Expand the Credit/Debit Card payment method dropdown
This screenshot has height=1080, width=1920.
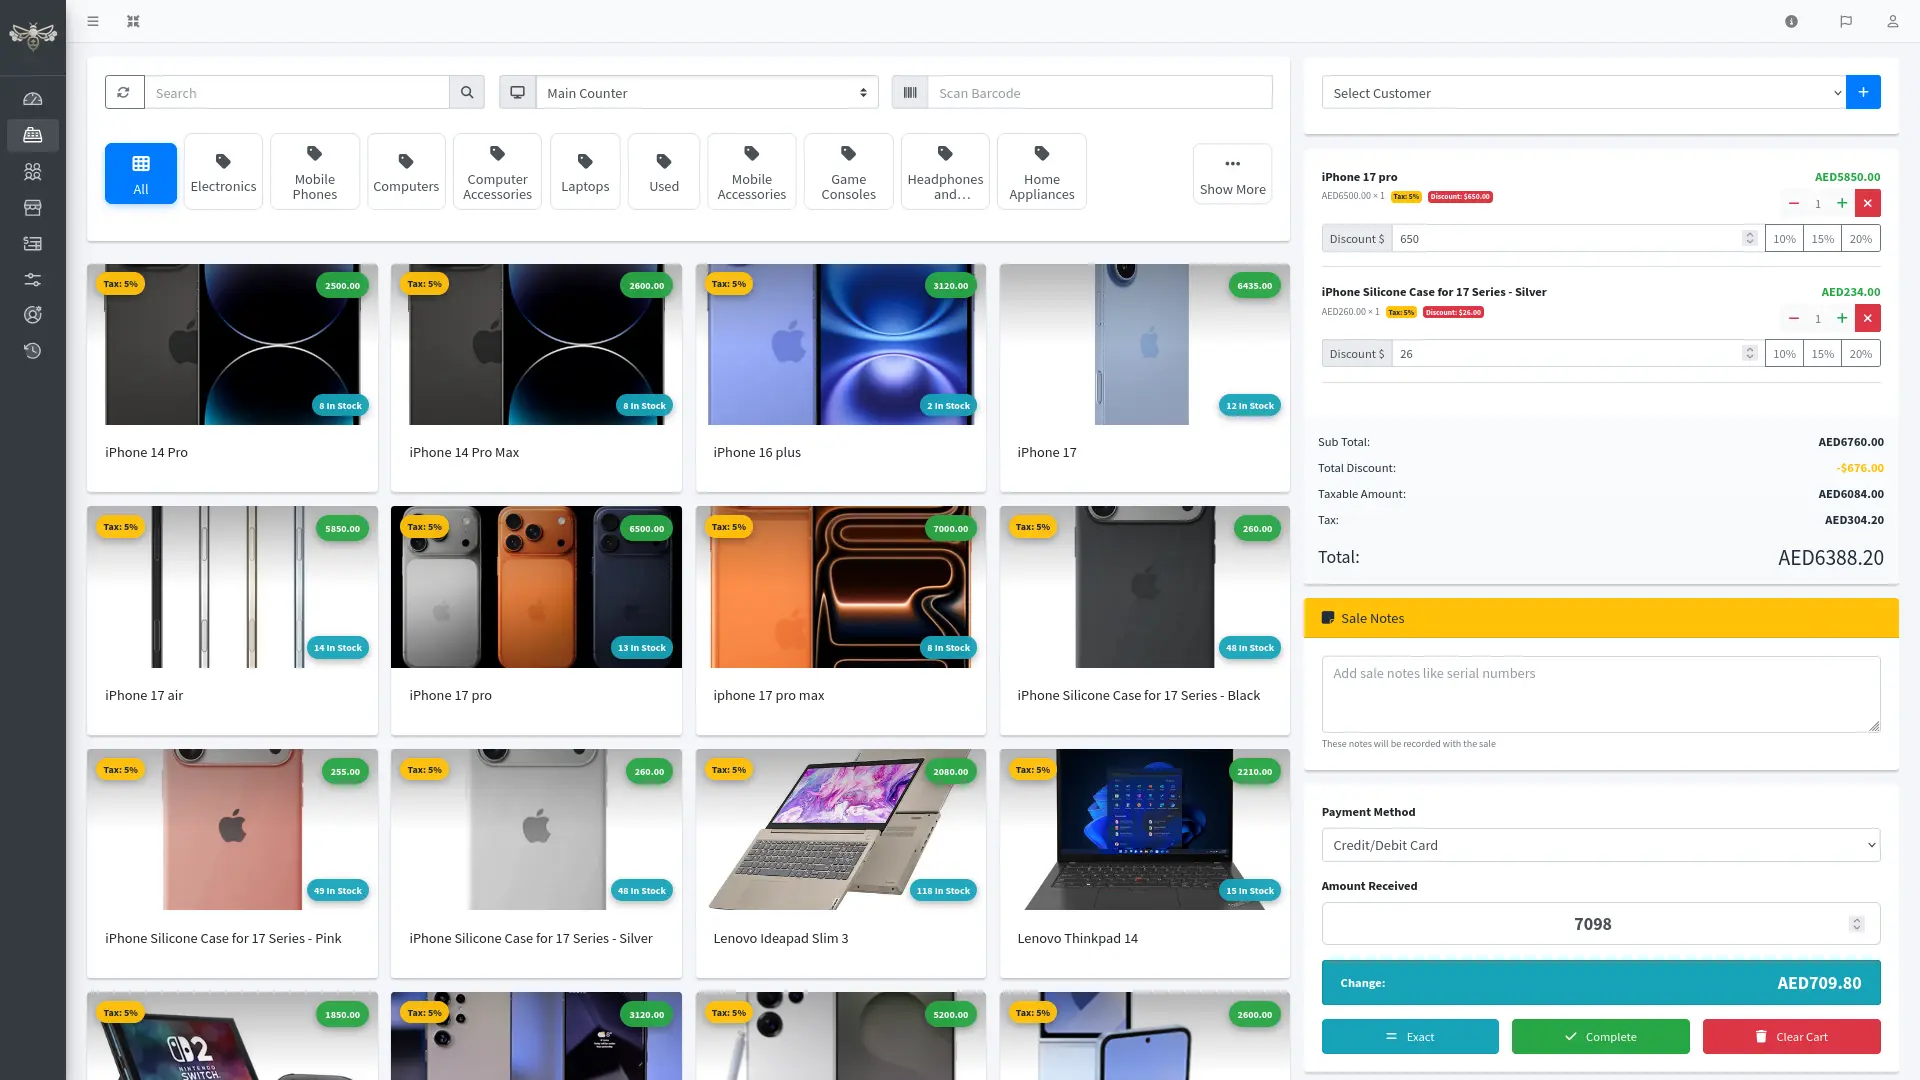1600,845
